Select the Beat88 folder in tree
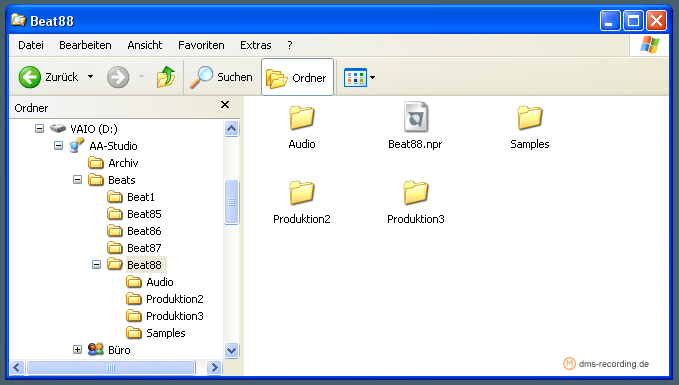Viewport: 679px width, 385px height. point(136,265)
